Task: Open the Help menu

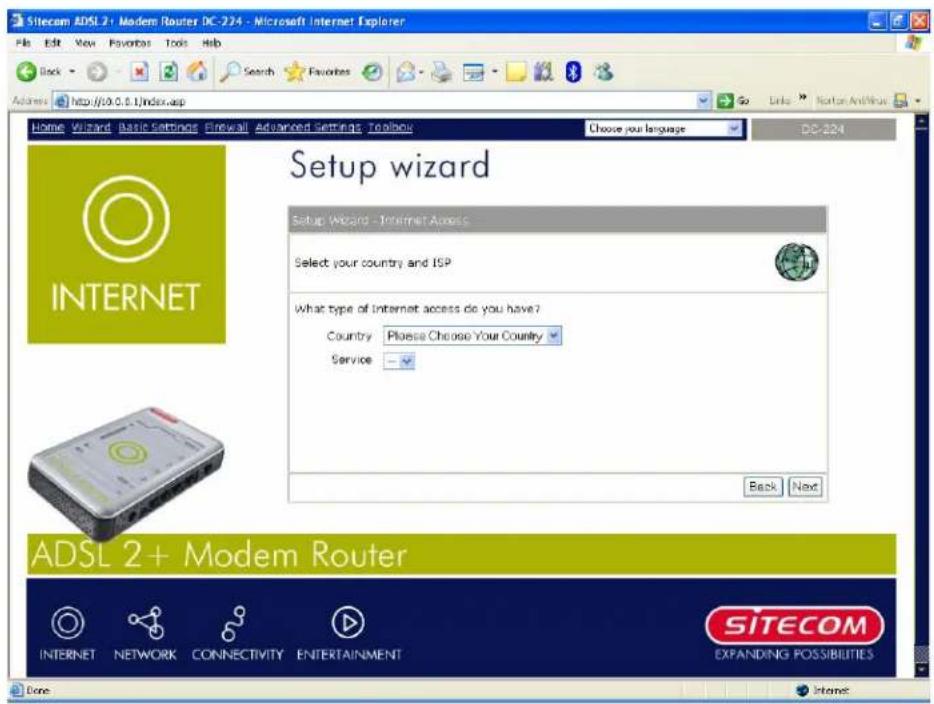Action: click(211, 43)
